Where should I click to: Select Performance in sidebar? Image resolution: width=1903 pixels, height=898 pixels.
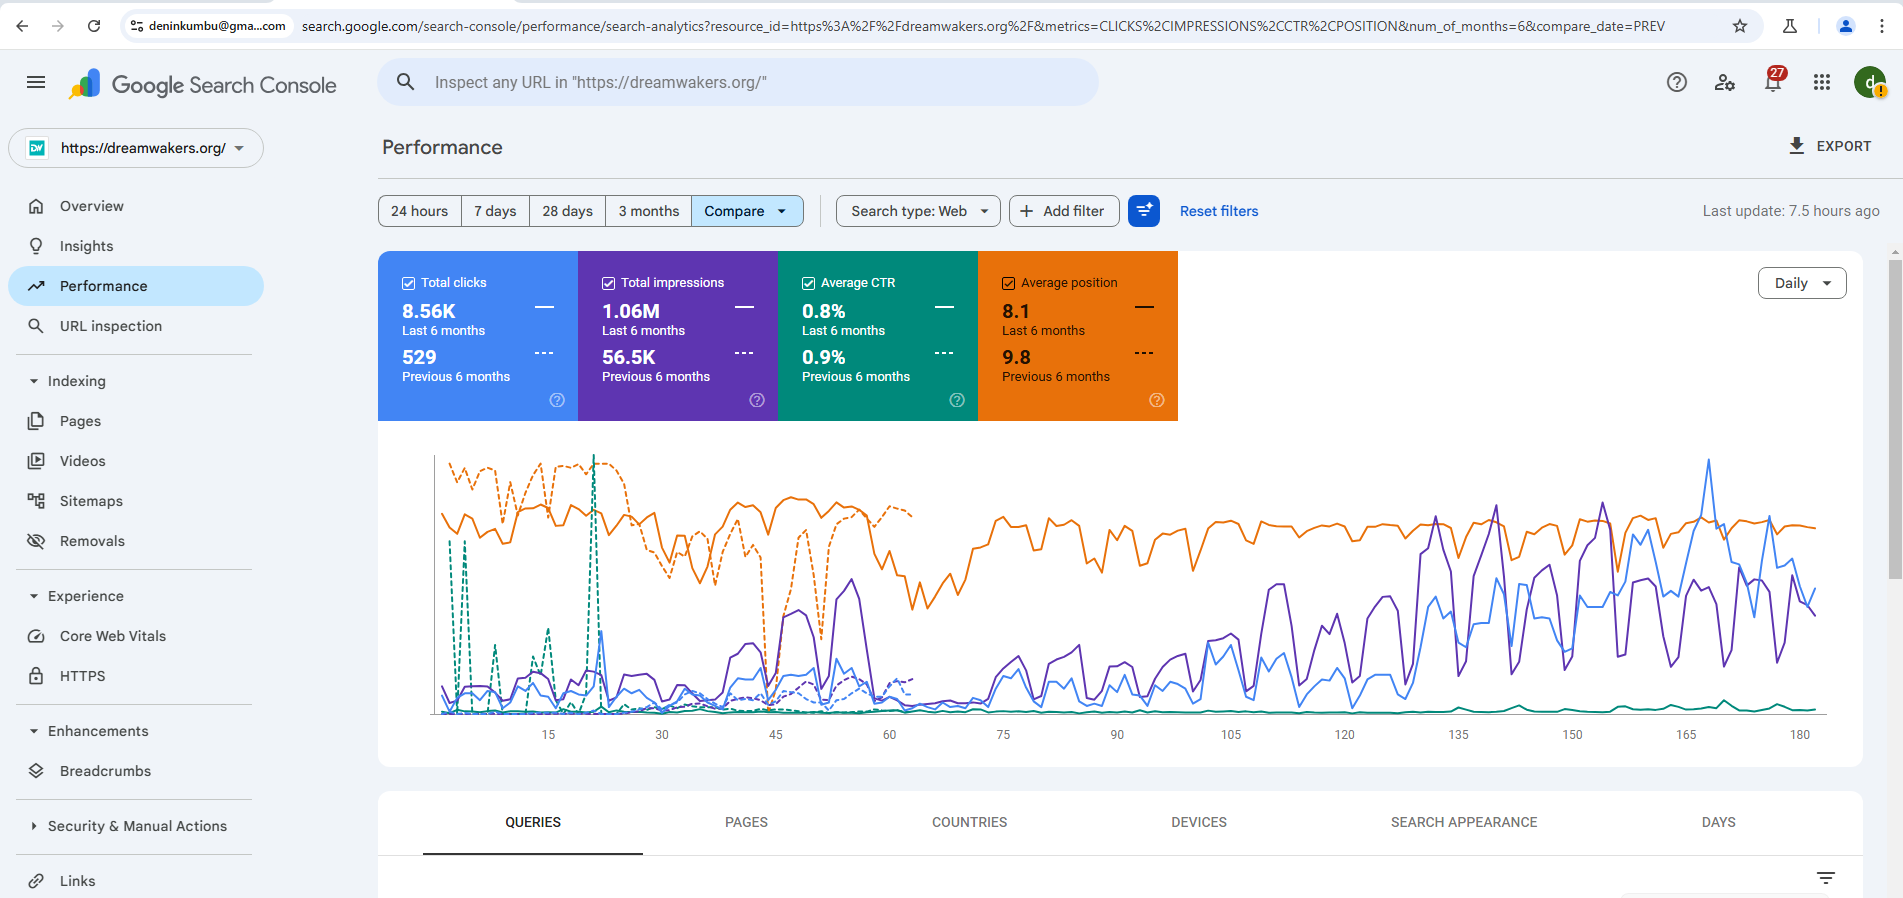[136, 286]
